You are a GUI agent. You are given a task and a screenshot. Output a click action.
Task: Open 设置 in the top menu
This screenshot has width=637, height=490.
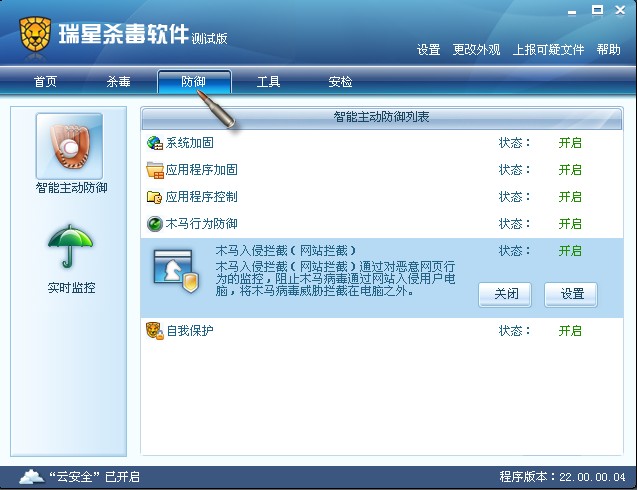coord(429,50)
